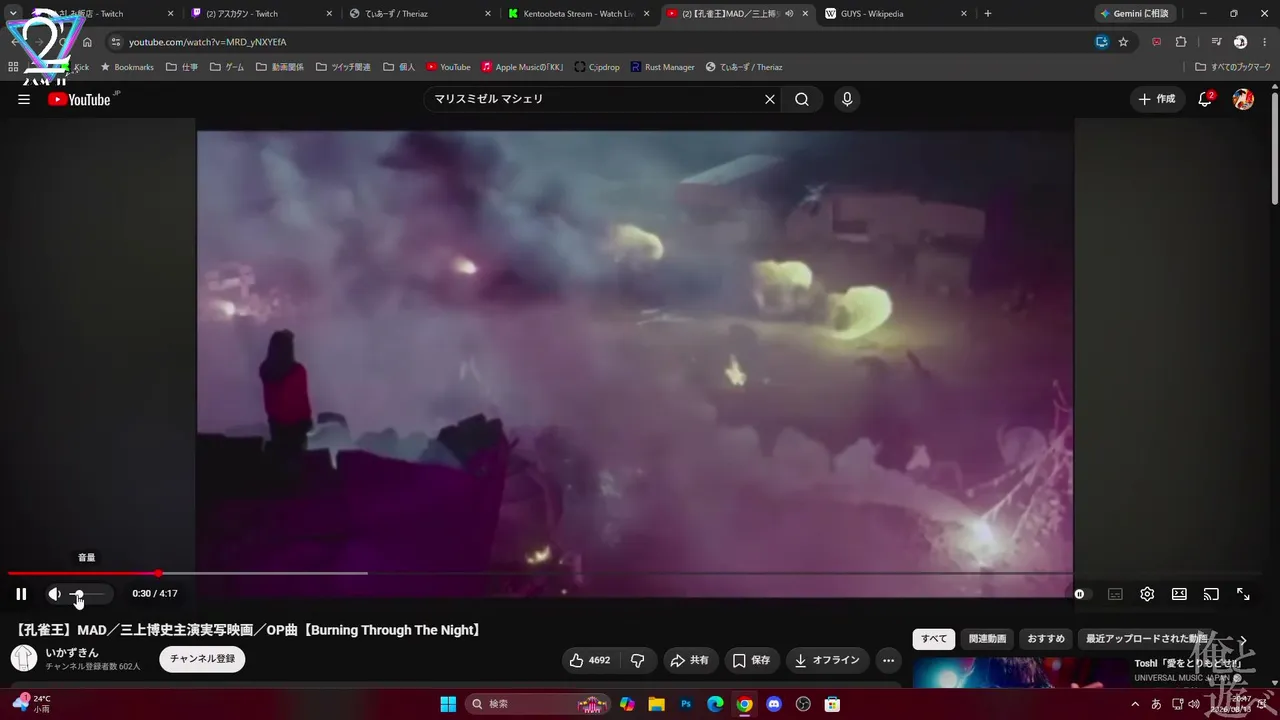Open the YouTube bookmark
The width and height of the screenshot is (1280, 720).
(x=448, y=67)
